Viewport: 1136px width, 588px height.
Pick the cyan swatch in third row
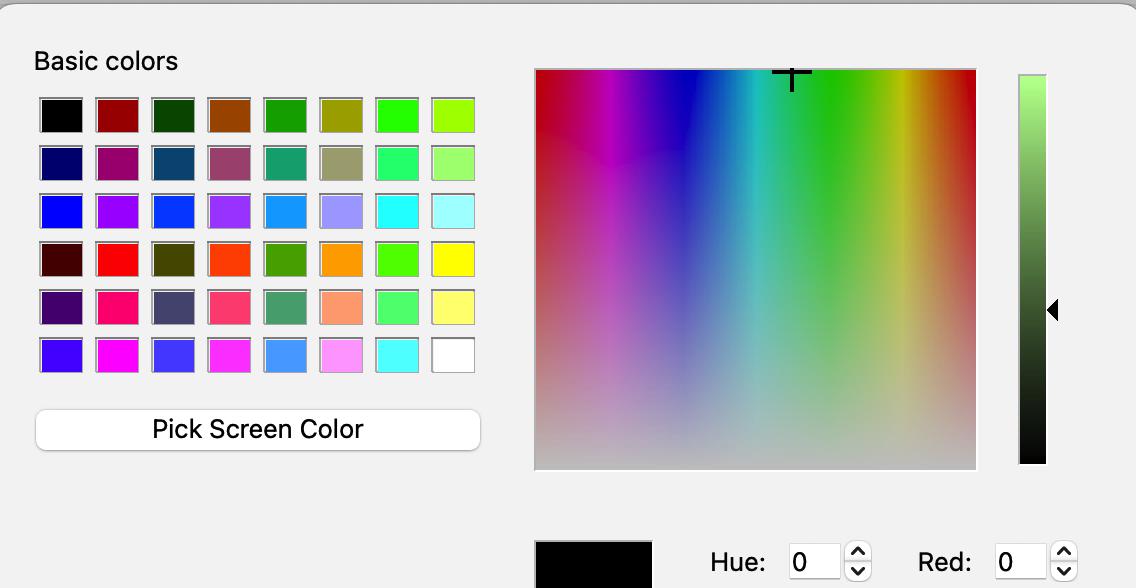pos(397,211)
